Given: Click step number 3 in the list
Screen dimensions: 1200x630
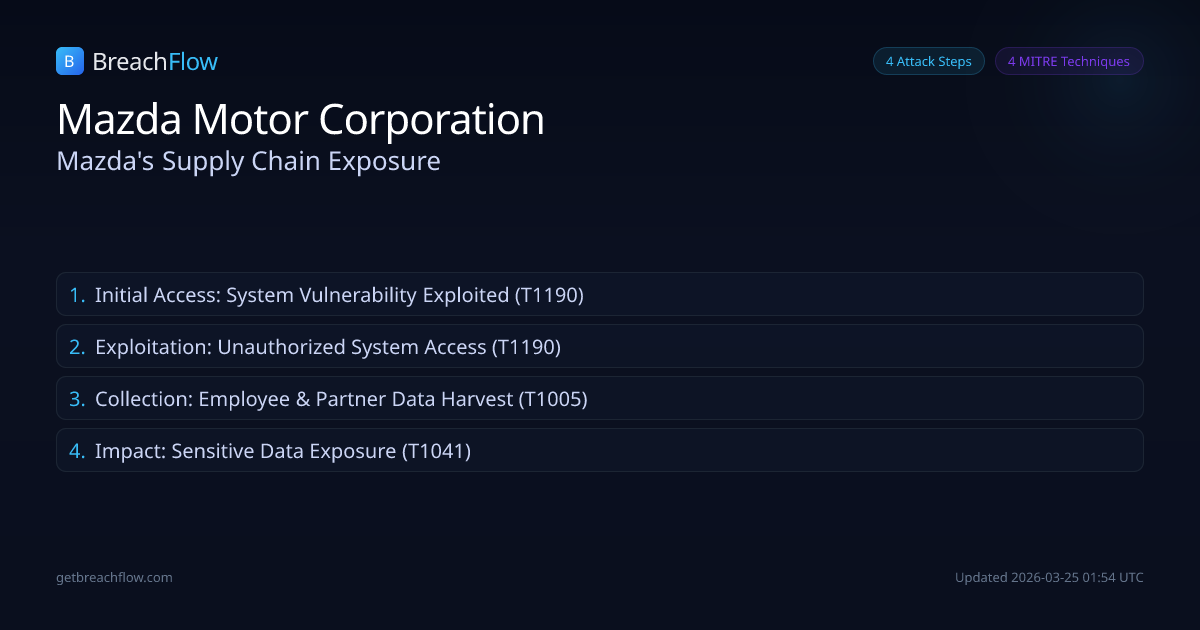Looking at the screenshot, I should pos(77,399).
